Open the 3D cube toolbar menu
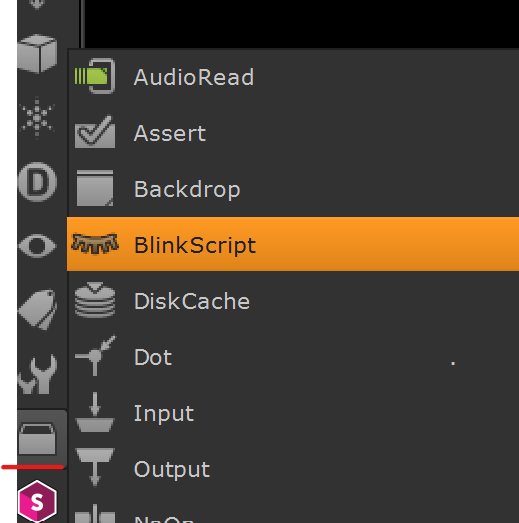The width and height of the screenshot is (519, 523). [x=37, y=54]
